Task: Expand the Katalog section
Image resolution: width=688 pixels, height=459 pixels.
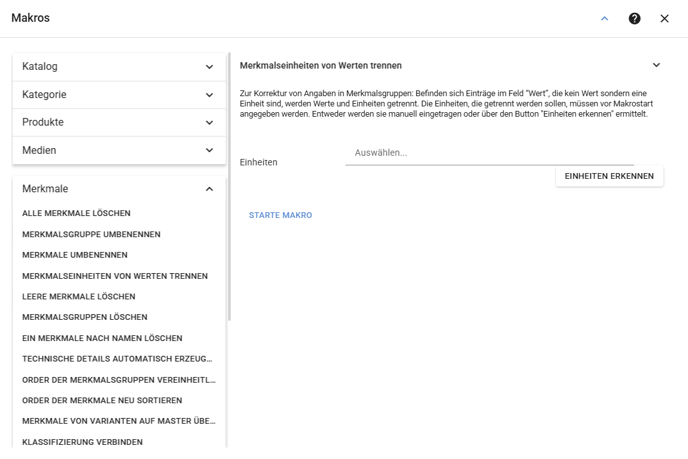Action: (119, 67)
